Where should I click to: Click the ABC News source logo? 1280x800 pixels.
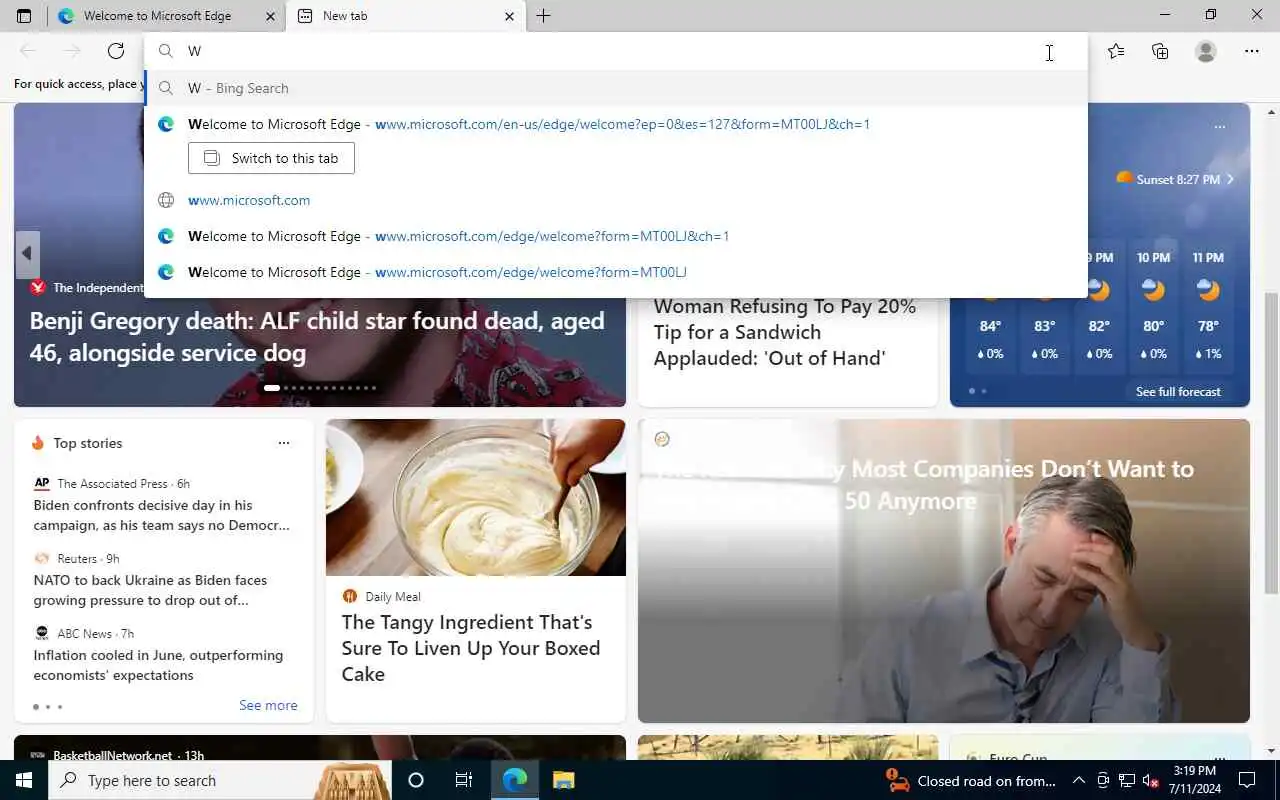click(x=42, y=633)
